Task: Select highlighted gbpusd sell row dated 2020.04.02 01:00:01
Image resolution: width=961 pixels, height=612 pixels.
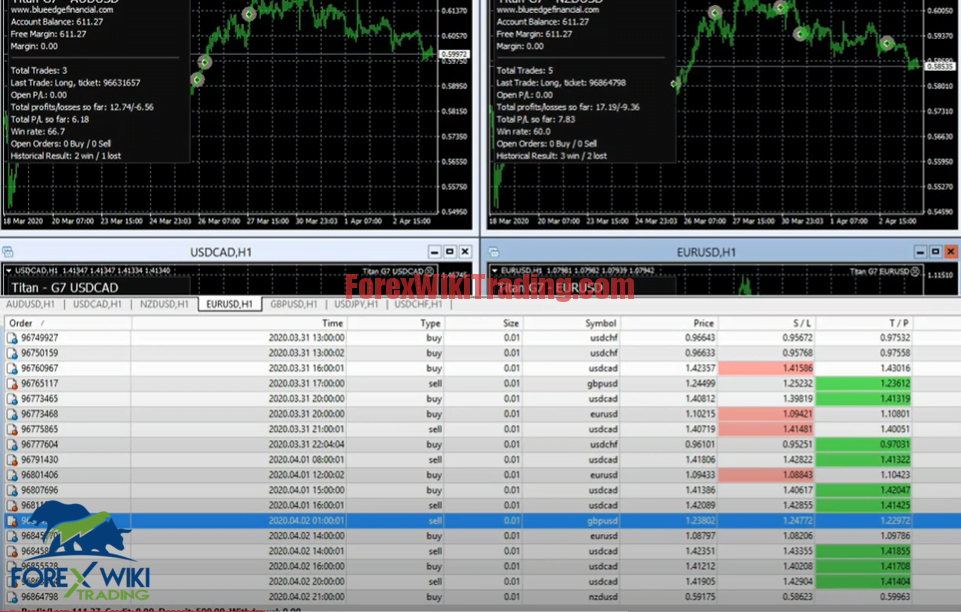Action: [480, 521]
